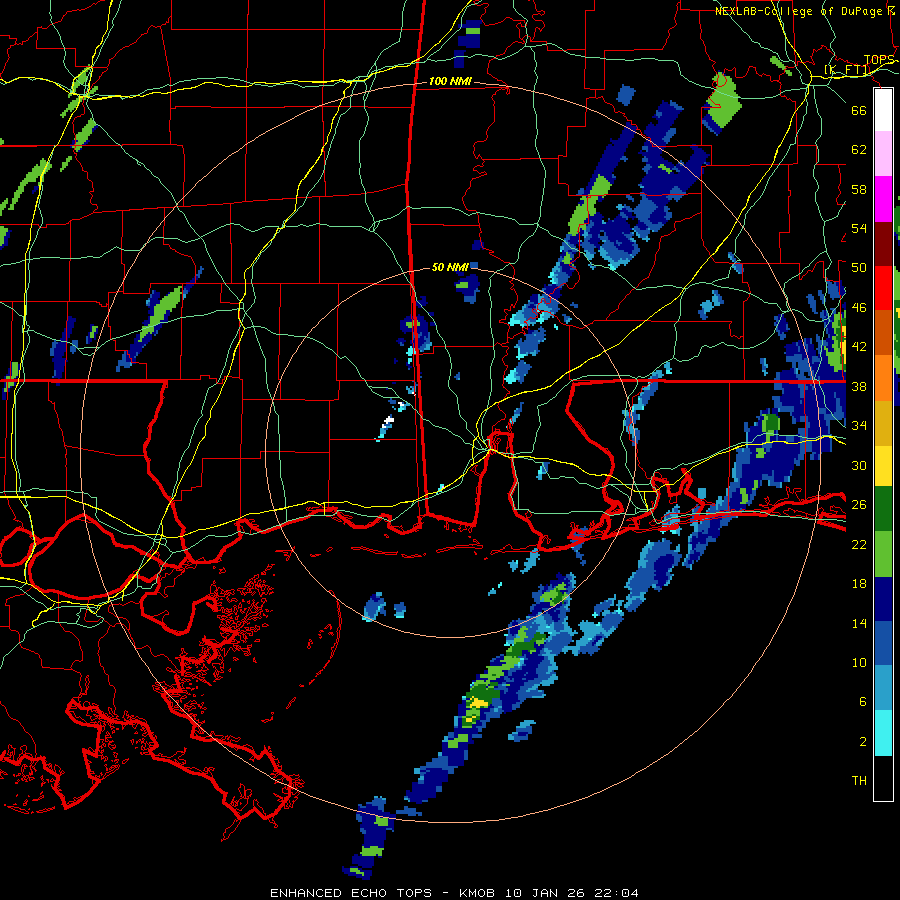The height and width of the screenshot is (900, 900).
Task: Click the navy blue legend swatch
Action: point(883,599)
